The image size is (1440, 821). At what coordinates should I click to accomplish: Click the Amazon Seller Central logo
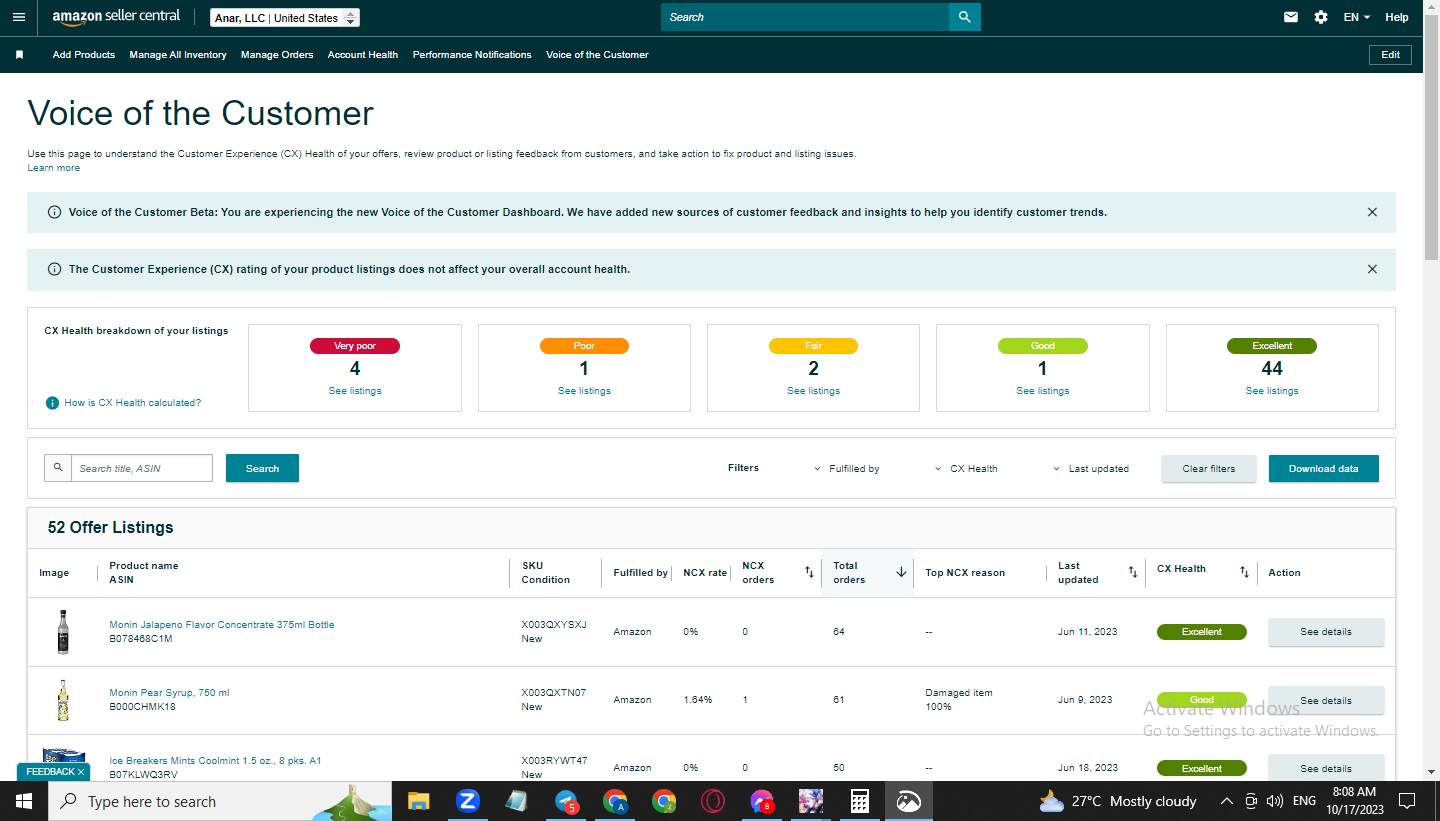pyautogui.click(x=116, y=17)
